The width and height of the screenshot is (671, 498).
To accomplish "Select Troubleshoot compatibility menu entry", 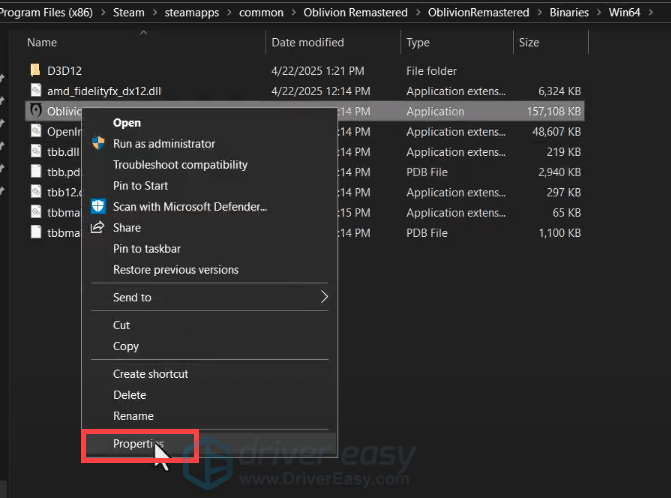I will tap(180, 165).
